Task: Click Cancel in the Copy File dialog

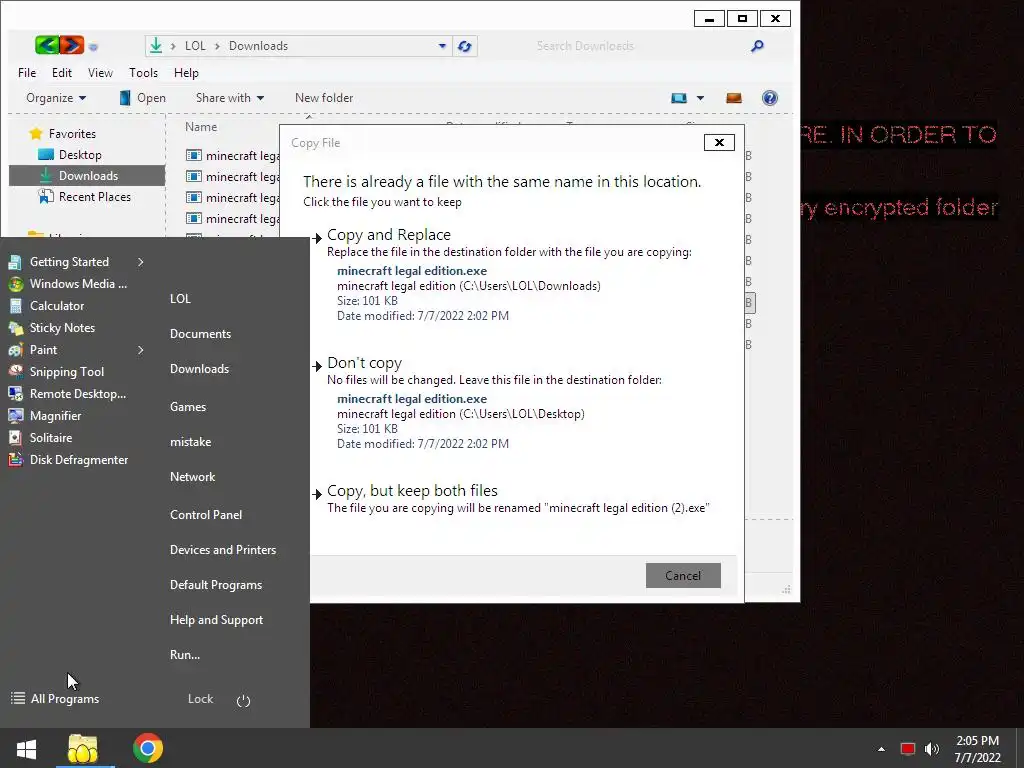Action: click(x=683, y=575)
